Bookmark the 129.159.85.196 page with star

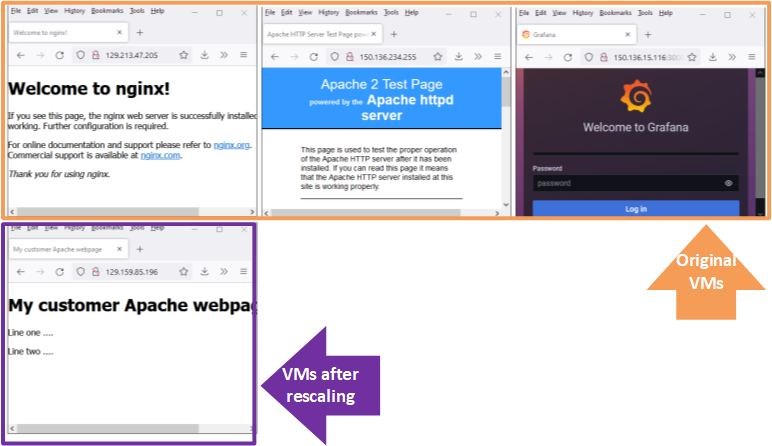tap(184, 272)
